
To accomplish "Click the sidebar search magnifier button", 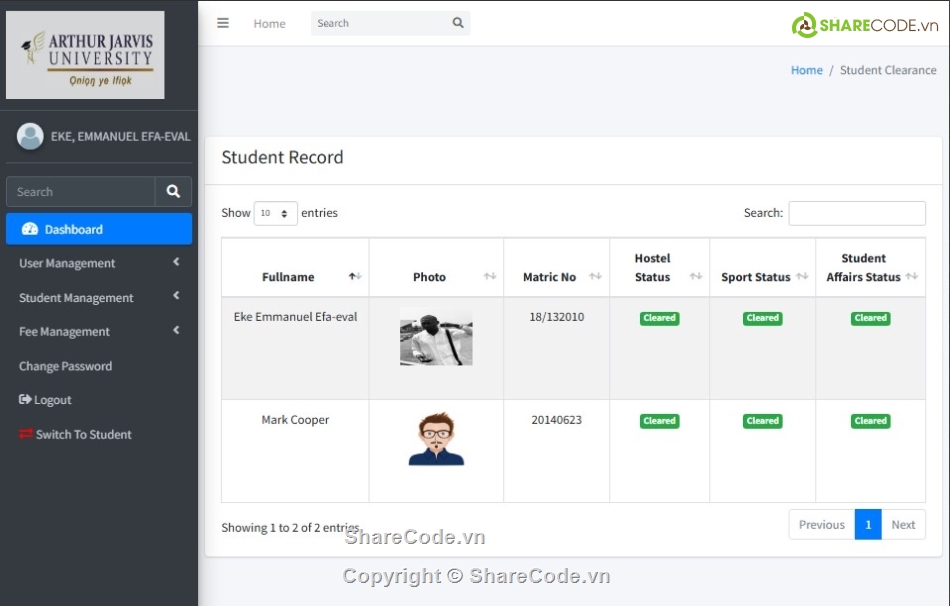I will coord(173,191).
